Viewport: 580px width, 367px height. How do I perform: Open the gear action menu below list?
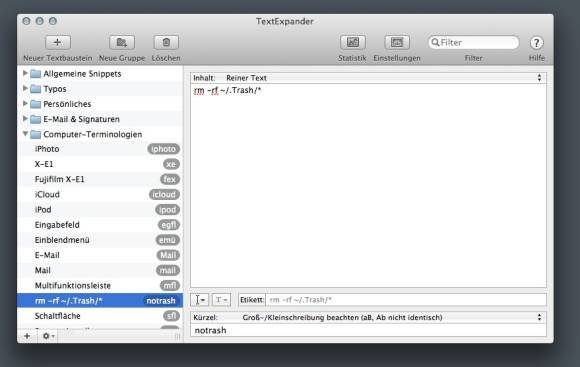48,336
